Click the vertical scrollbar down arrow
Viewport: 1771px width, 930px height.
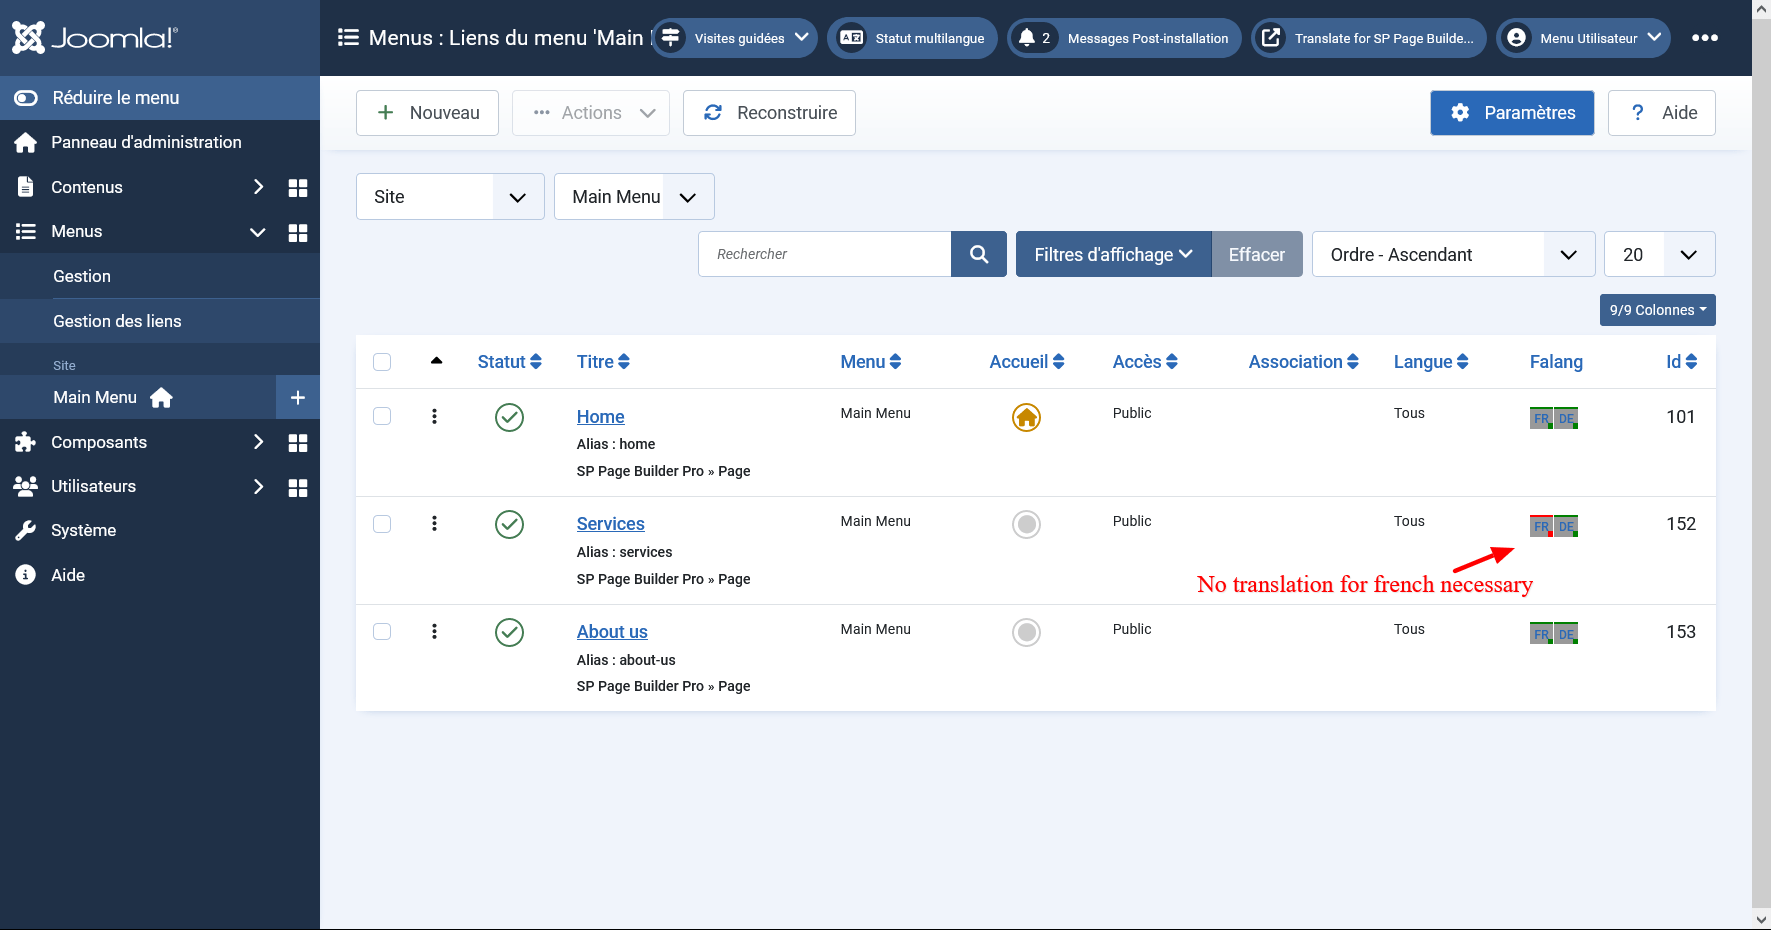[1761, 919]
